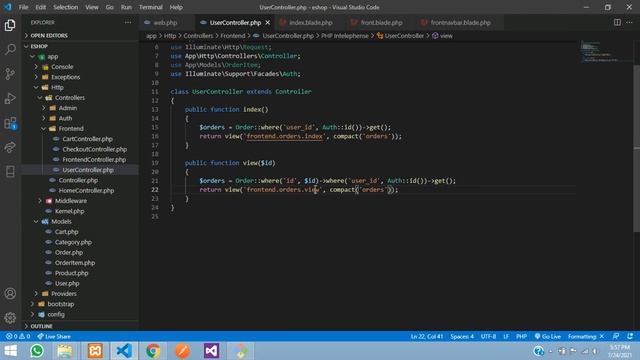Click Live Share in status bar
This screenshot has height=360, width=640.
point(54,336)
